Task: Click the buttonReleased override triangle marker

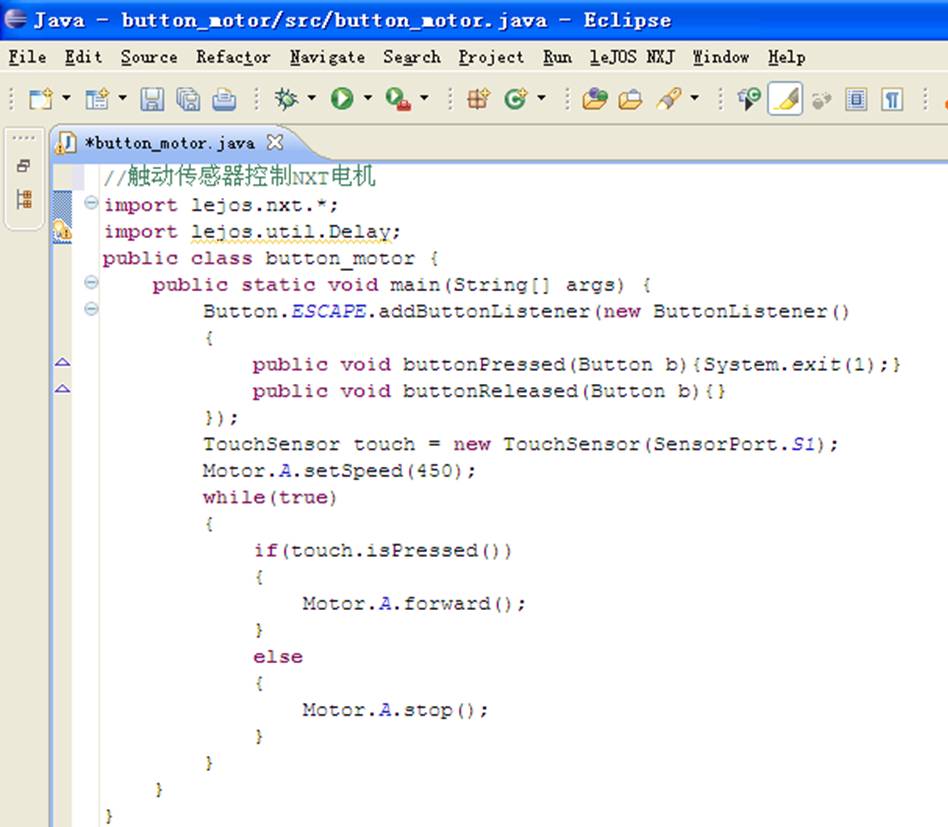Action: click(62, 389)
